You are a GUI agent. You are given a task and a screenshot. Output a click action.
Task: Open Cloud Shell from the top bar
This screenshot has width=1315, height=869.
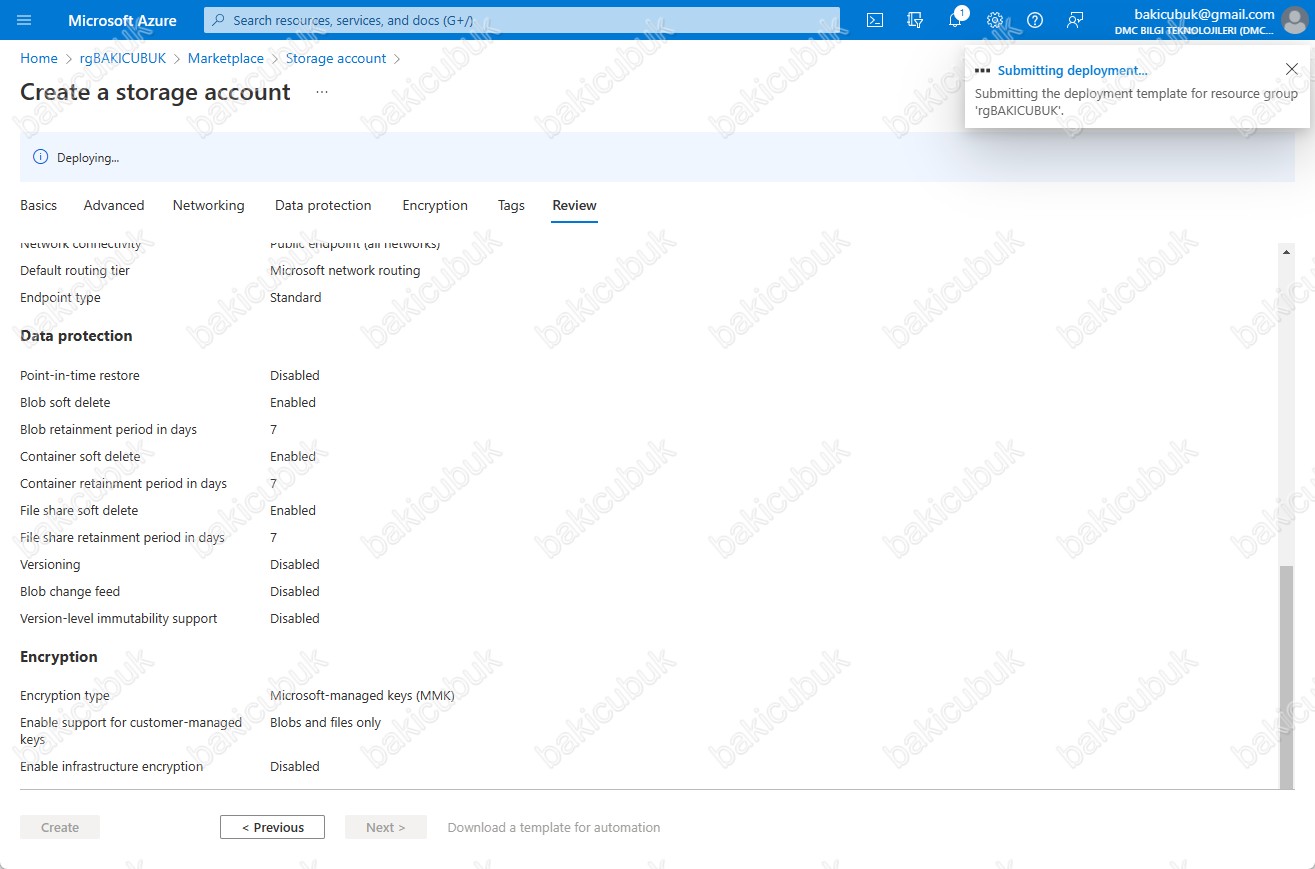[875, 20]
